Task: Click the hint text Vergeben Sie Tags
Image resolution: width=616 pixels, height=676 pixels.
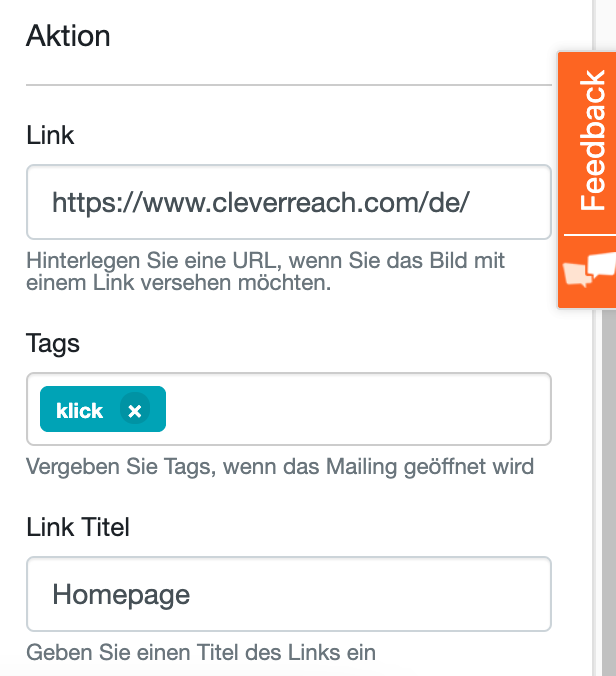Action: tap(280, 466)
